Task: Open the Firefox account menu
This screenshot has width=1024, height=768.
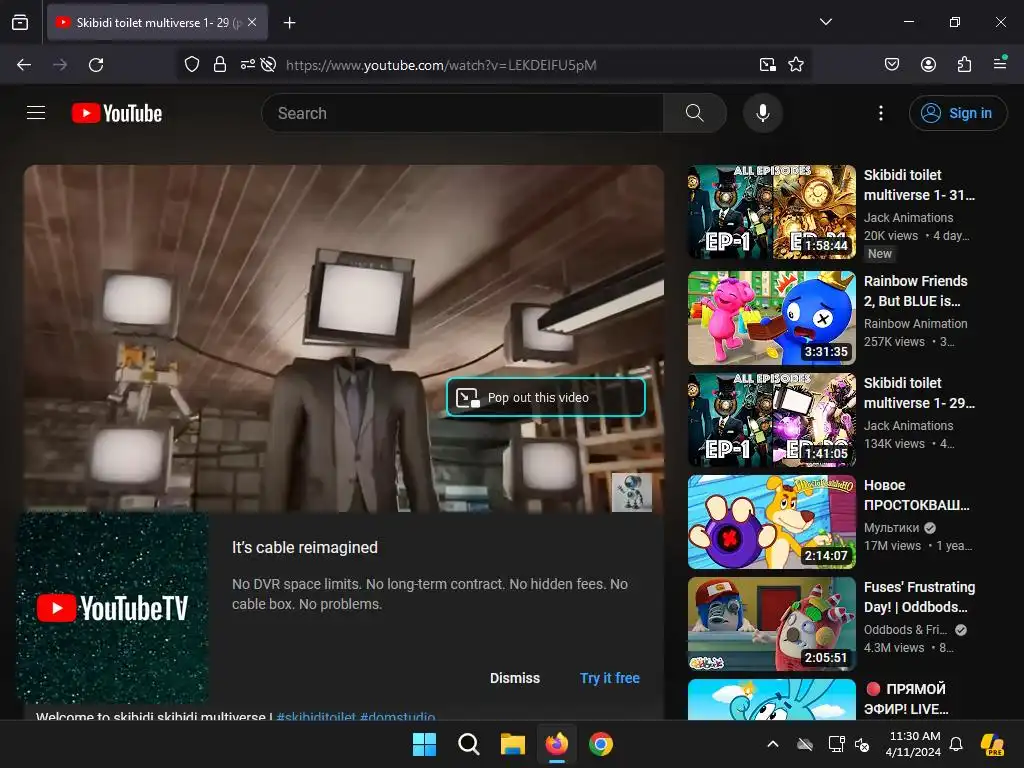Action: (x=928, y=65)
